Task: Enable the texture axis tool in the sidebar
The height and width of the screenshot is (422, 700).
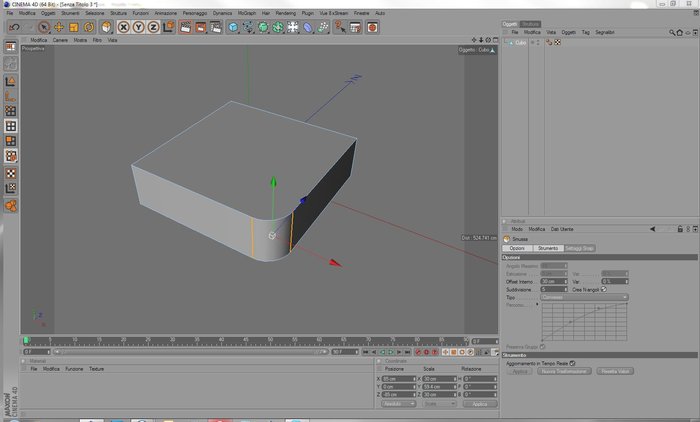Action: (x=11, y=188)
